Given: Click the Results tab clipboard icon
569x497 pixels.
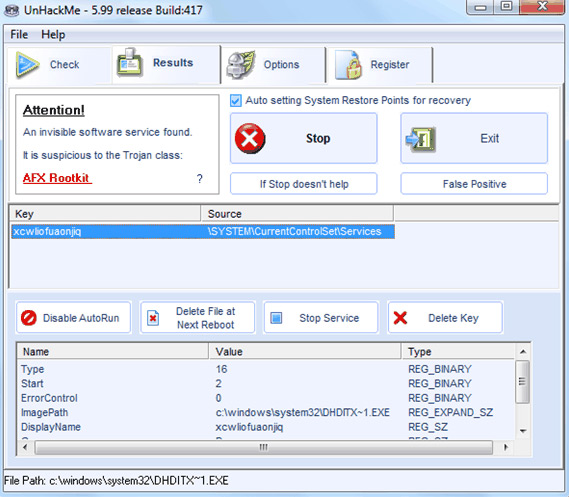Looking at the screenshot, I should [x=130, y=62].
